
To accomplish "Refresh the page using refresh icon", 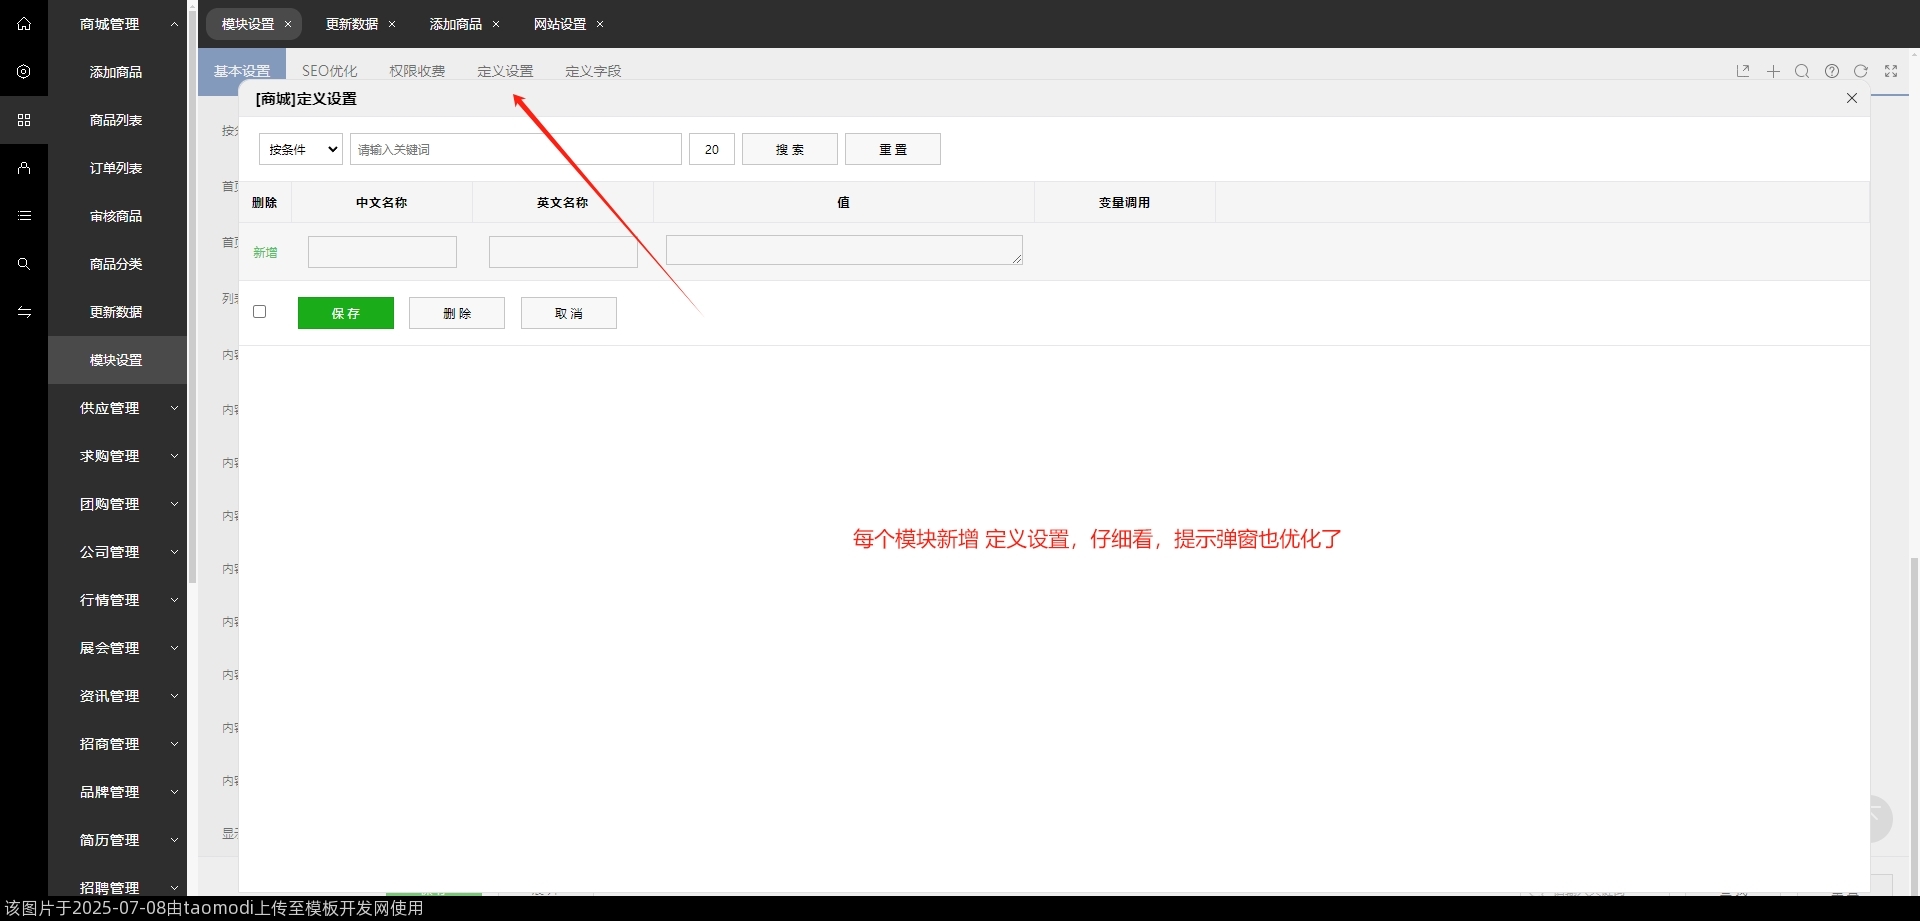I will point(1862,71).
